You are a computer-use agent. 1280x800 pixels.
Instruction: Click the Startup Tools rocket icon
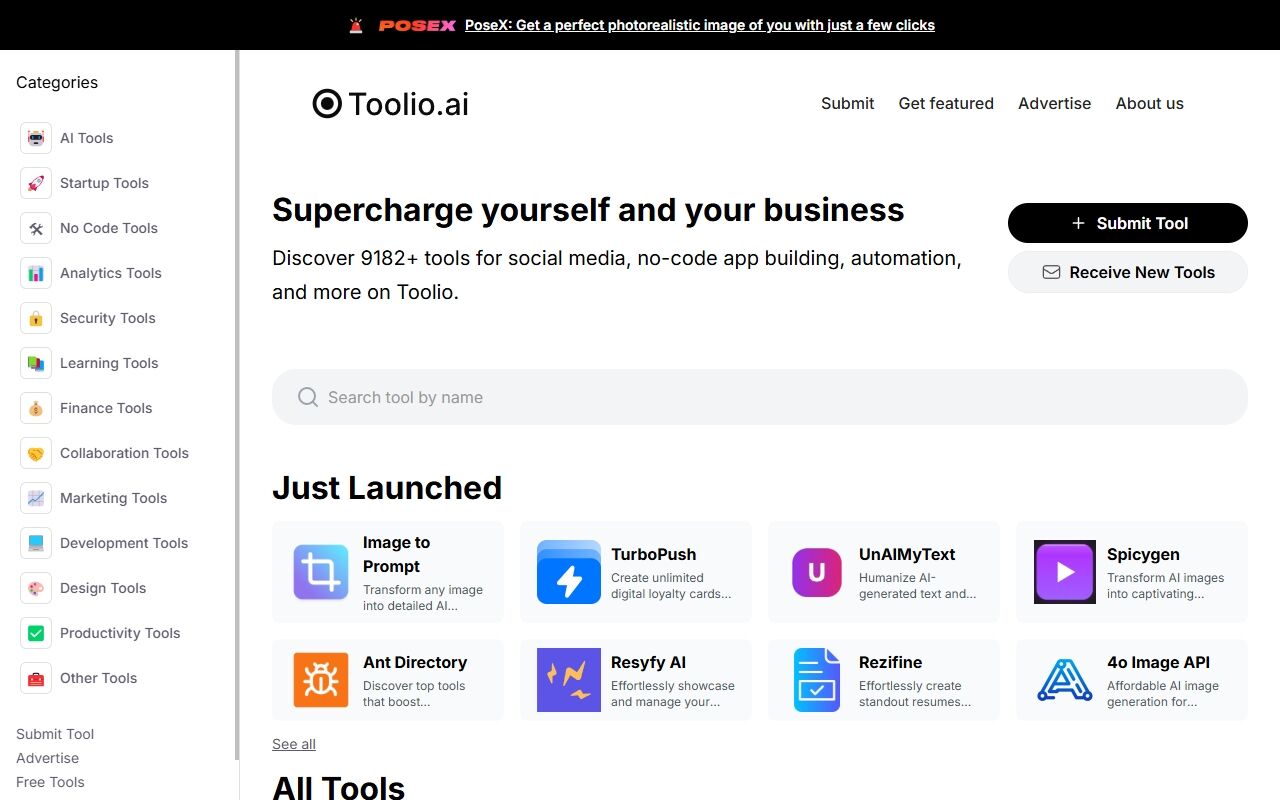tap(36, 183)
